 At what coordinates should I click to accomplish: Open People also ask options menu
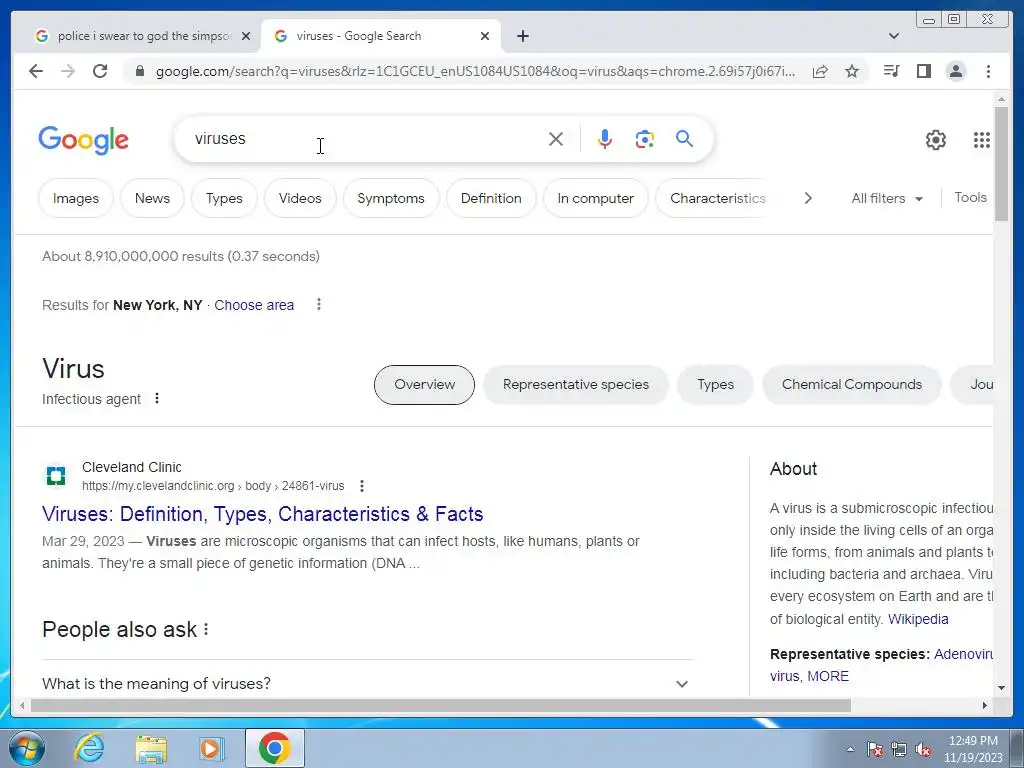[206, 629]
